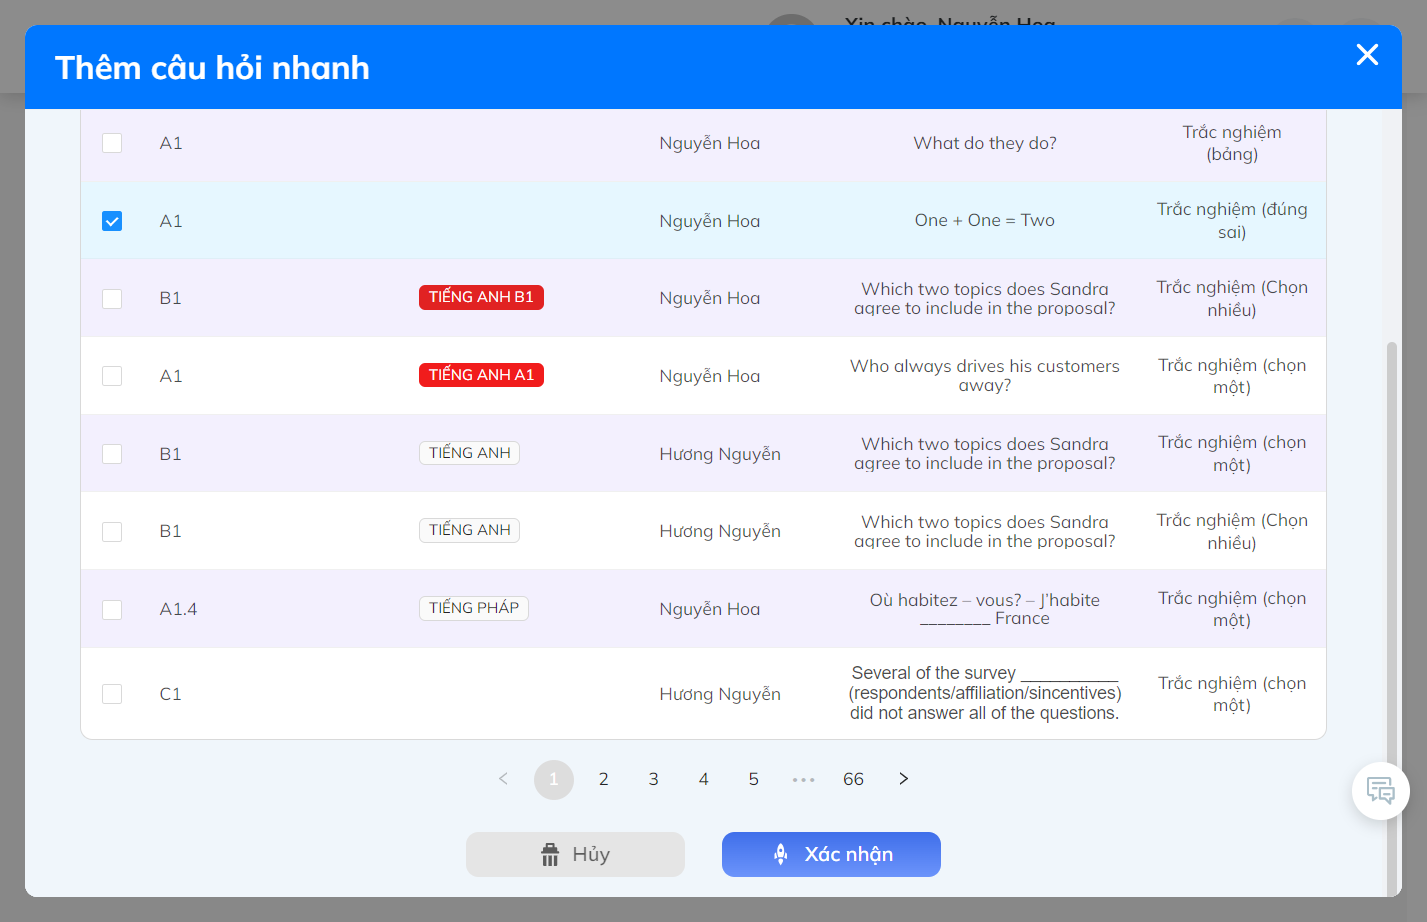Go to next page with right chevron
The height and width of the screenshot is (922, 1427).
tap(904, 779)
